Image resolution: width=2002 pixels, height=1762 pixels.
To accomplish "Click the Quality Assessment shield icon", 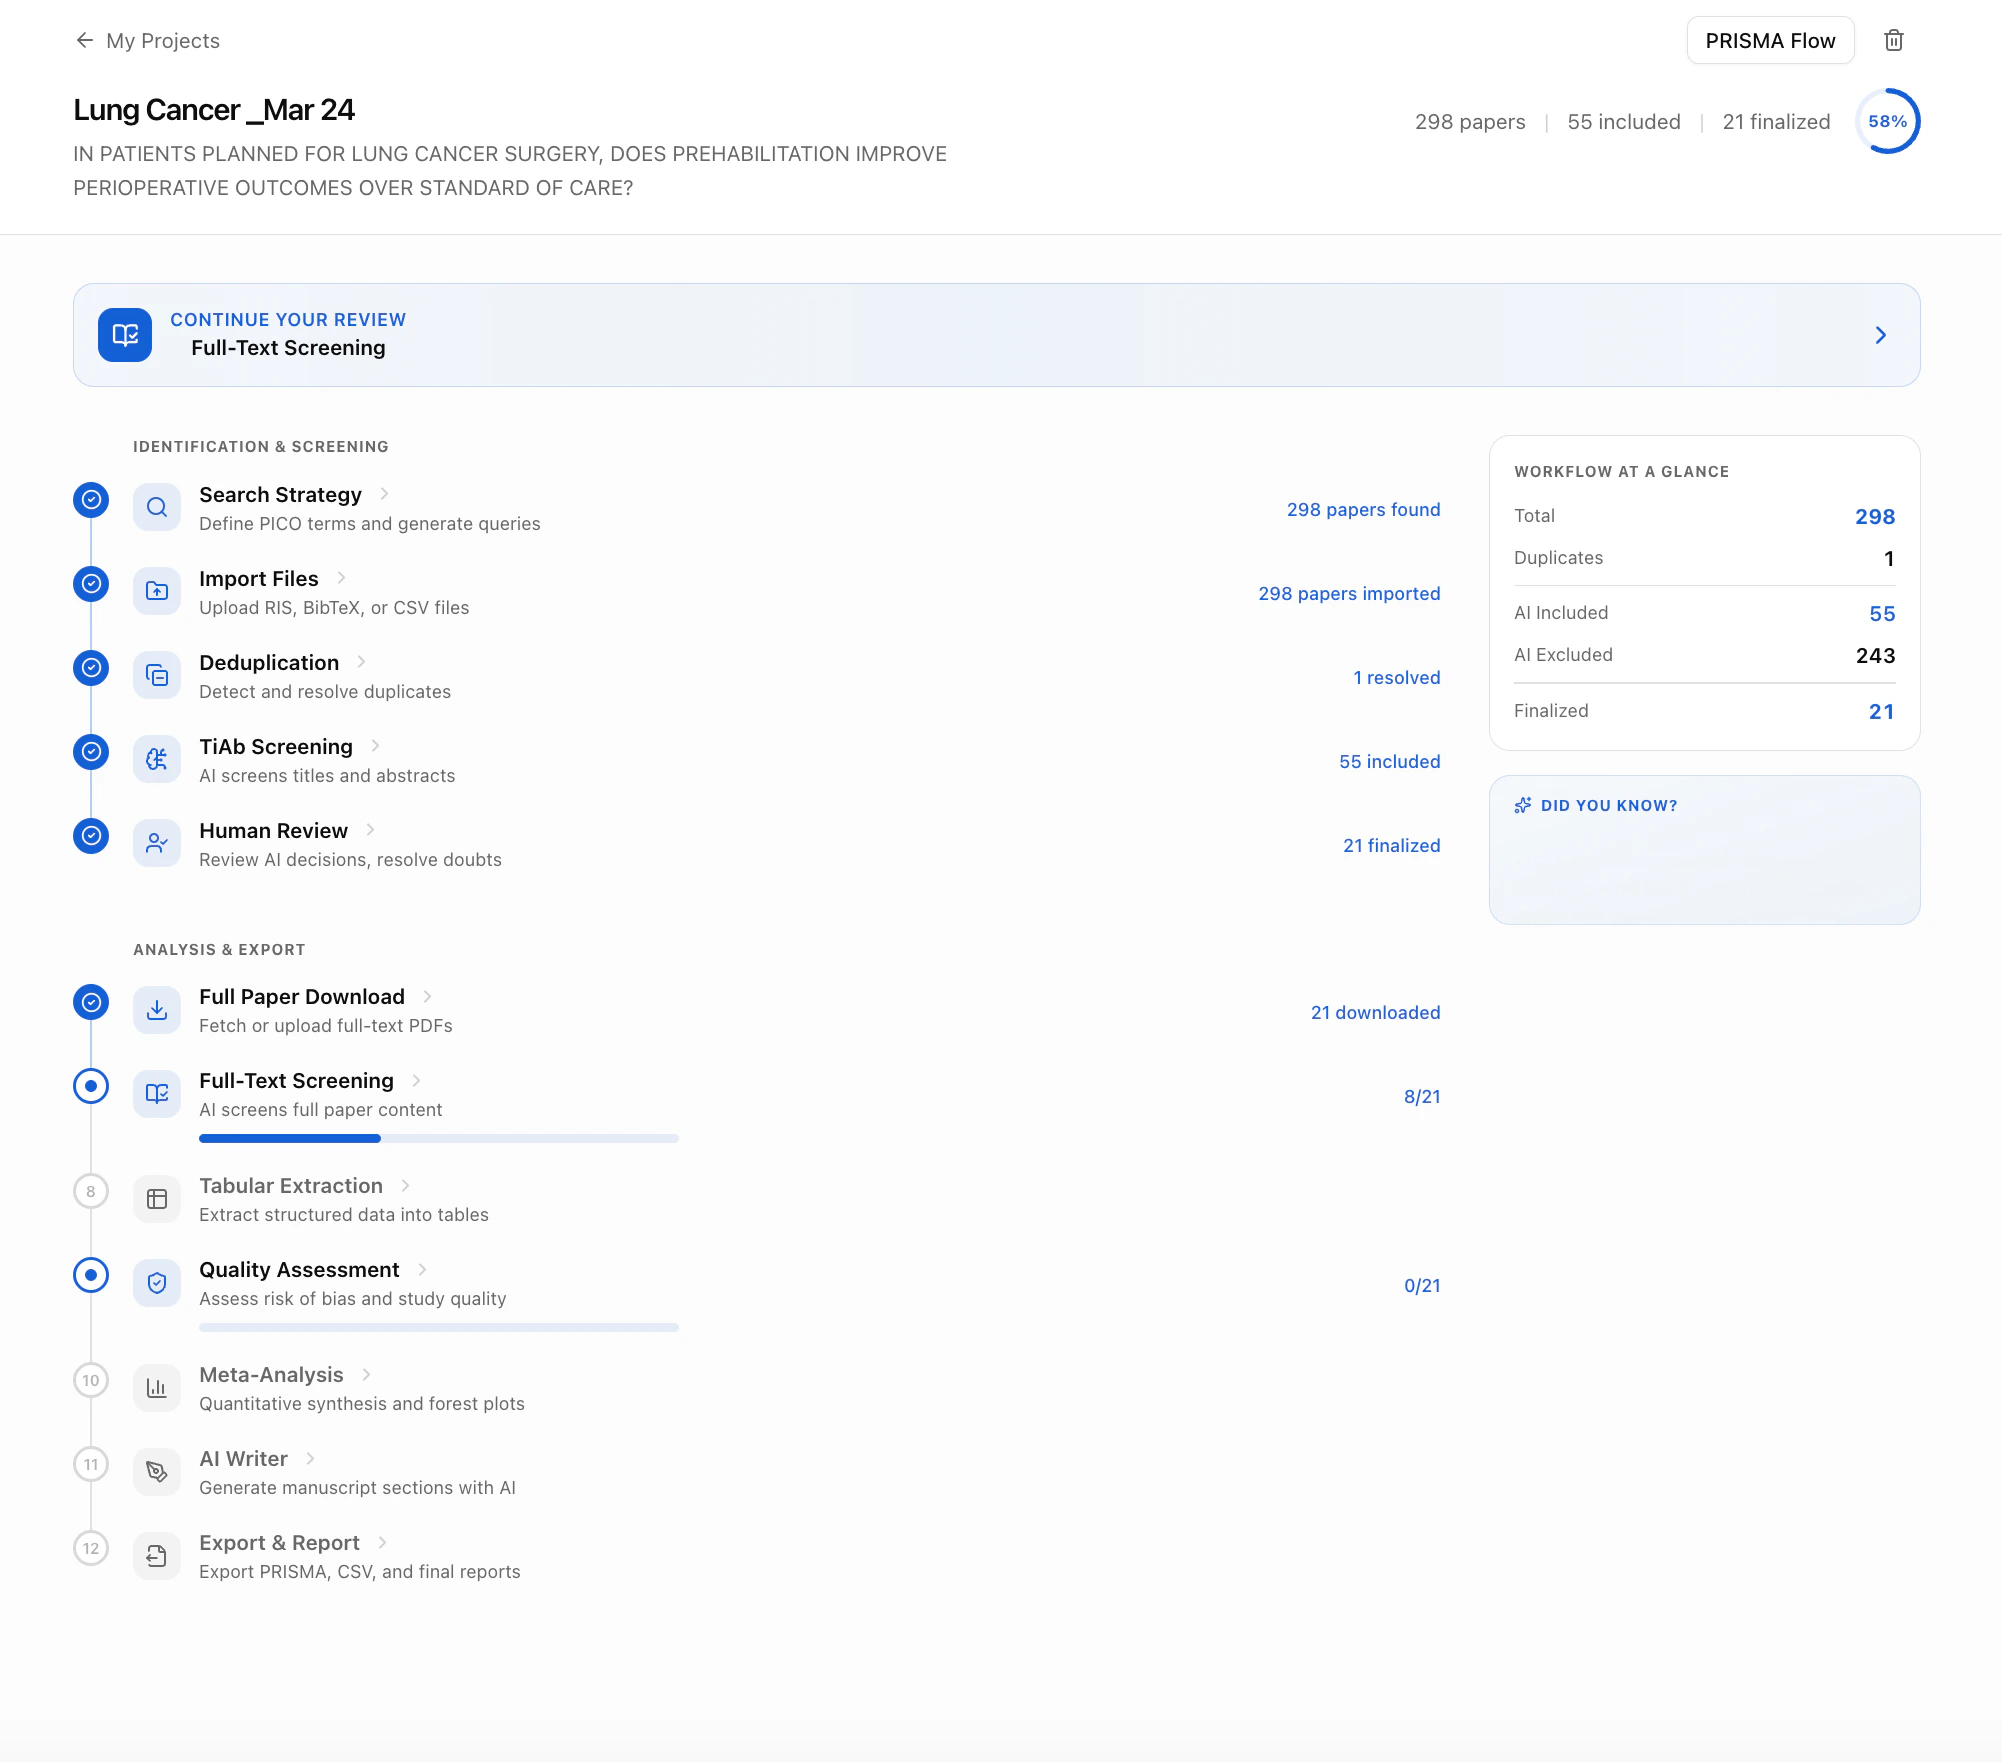I will pos(157,1283).
